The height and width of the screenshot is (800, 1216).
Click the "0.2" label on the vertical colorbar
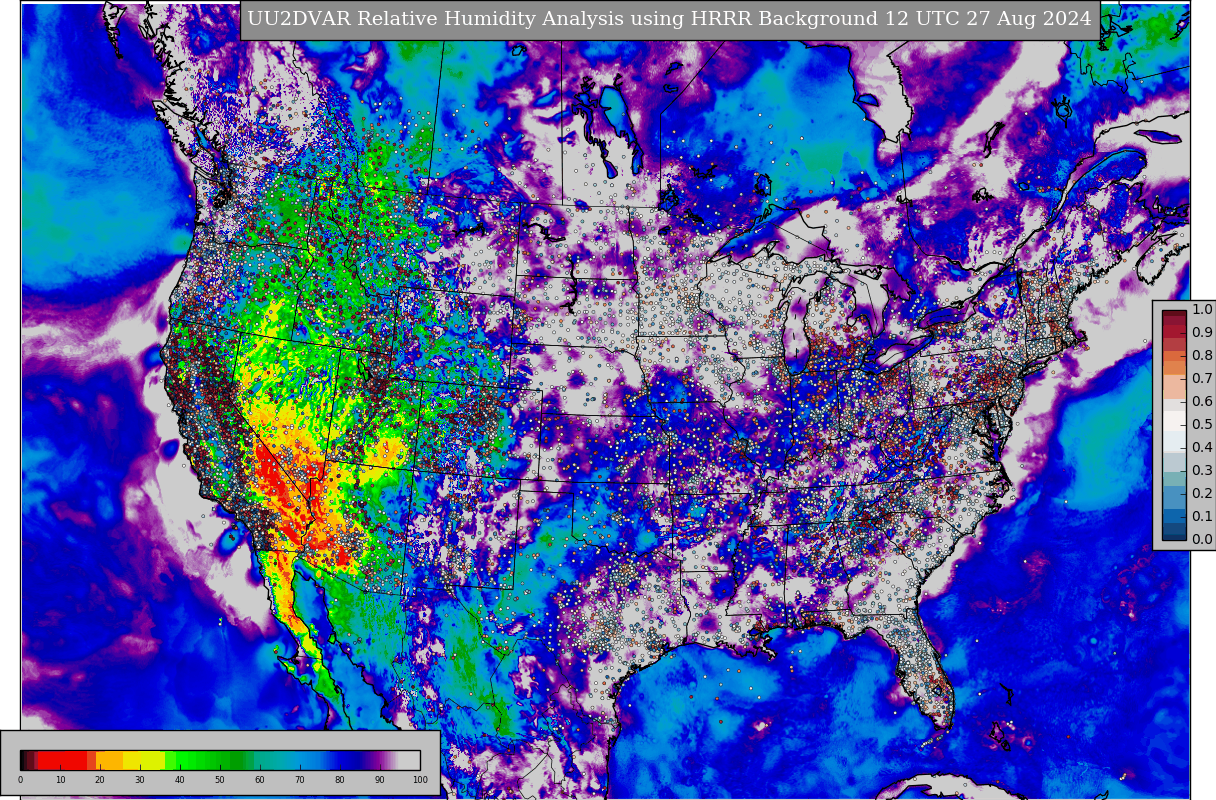click(x=1202, y=494)
